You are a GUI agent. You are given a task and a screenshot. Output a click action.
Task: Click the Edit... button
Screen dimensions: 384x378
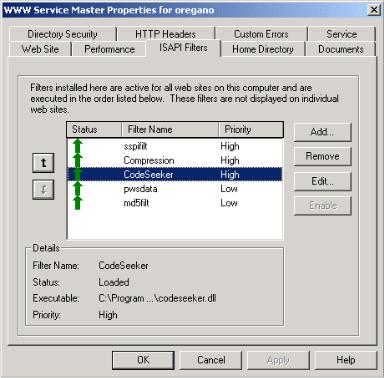tap(322, 181)
